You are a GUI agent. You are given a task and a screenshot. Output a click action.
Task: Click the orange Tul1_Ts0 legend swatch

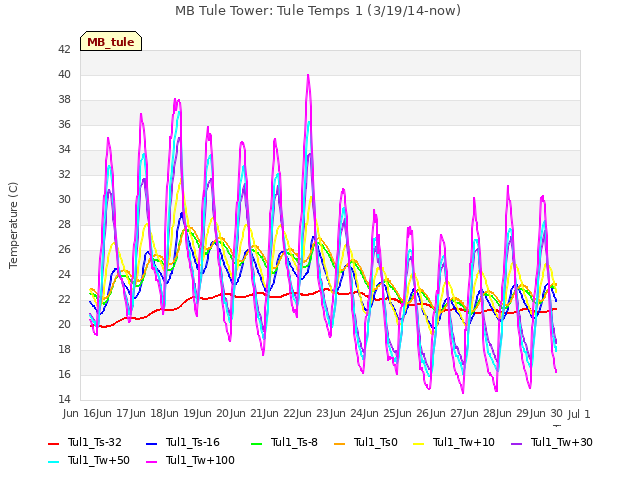tap(340, 443)
